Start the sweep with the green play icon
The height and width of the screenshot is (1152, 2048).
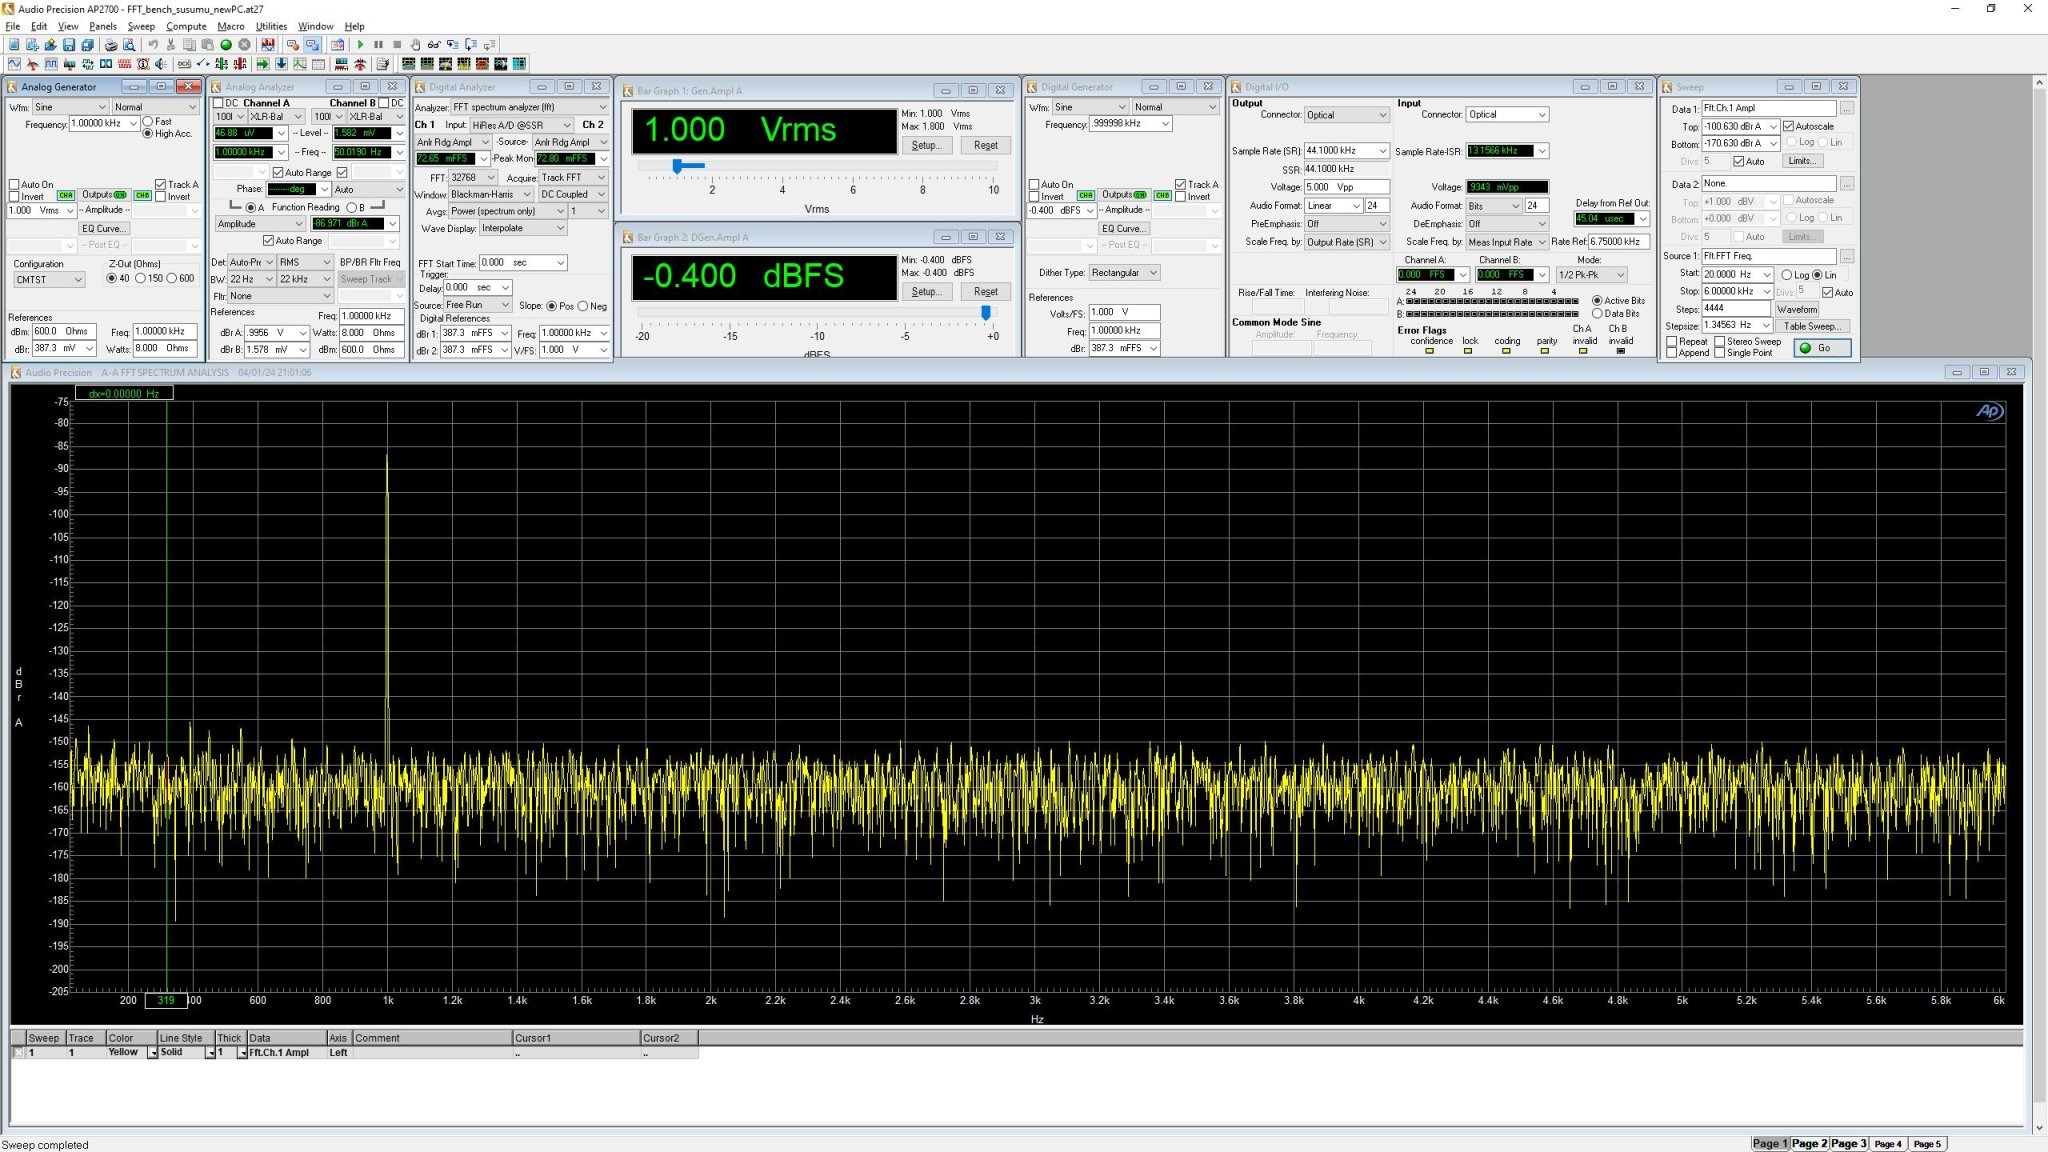coord(360,44)
